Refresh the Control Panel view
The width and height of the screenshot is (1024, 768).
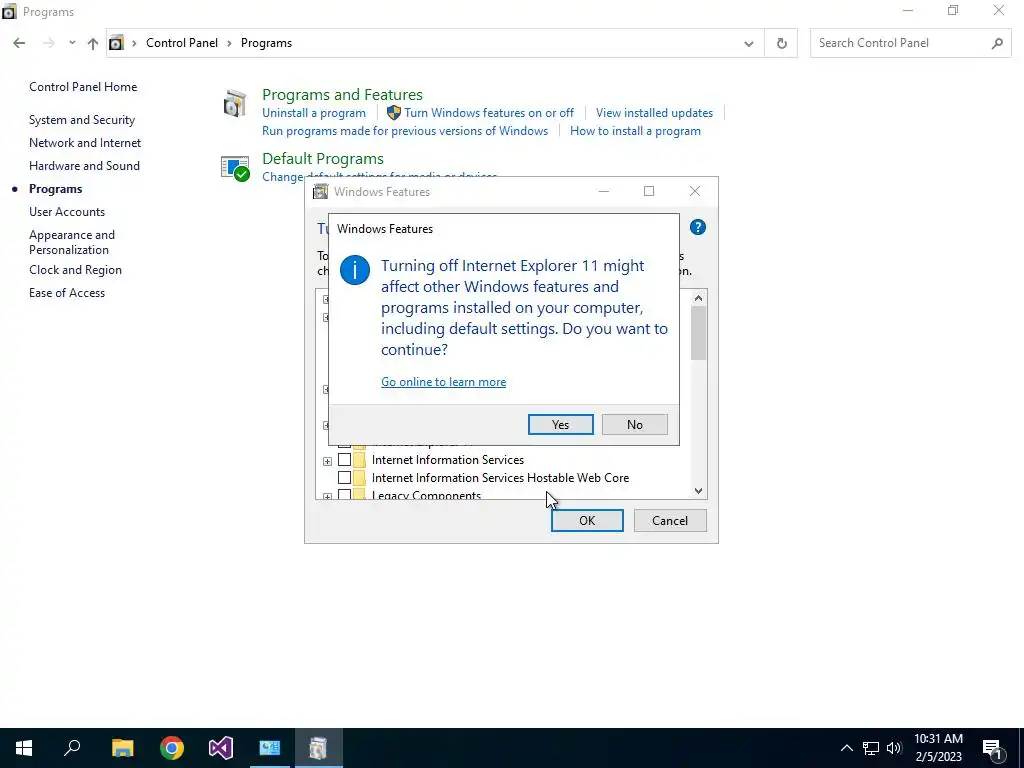781,44
